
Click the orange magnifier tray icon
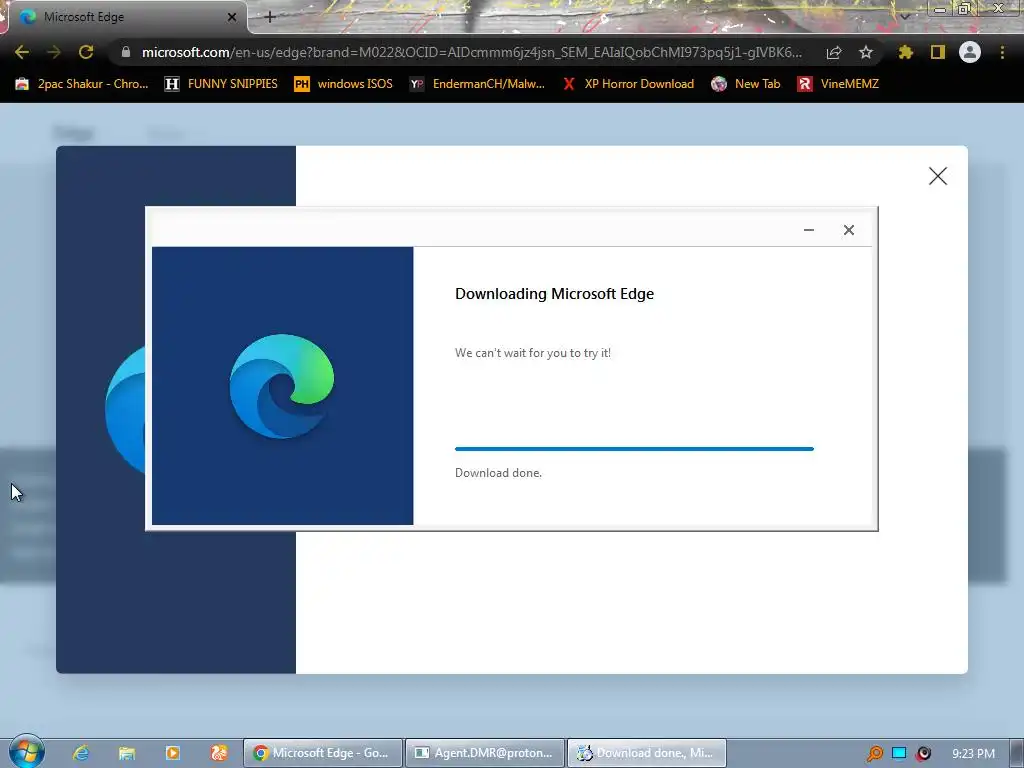point(874,754)
